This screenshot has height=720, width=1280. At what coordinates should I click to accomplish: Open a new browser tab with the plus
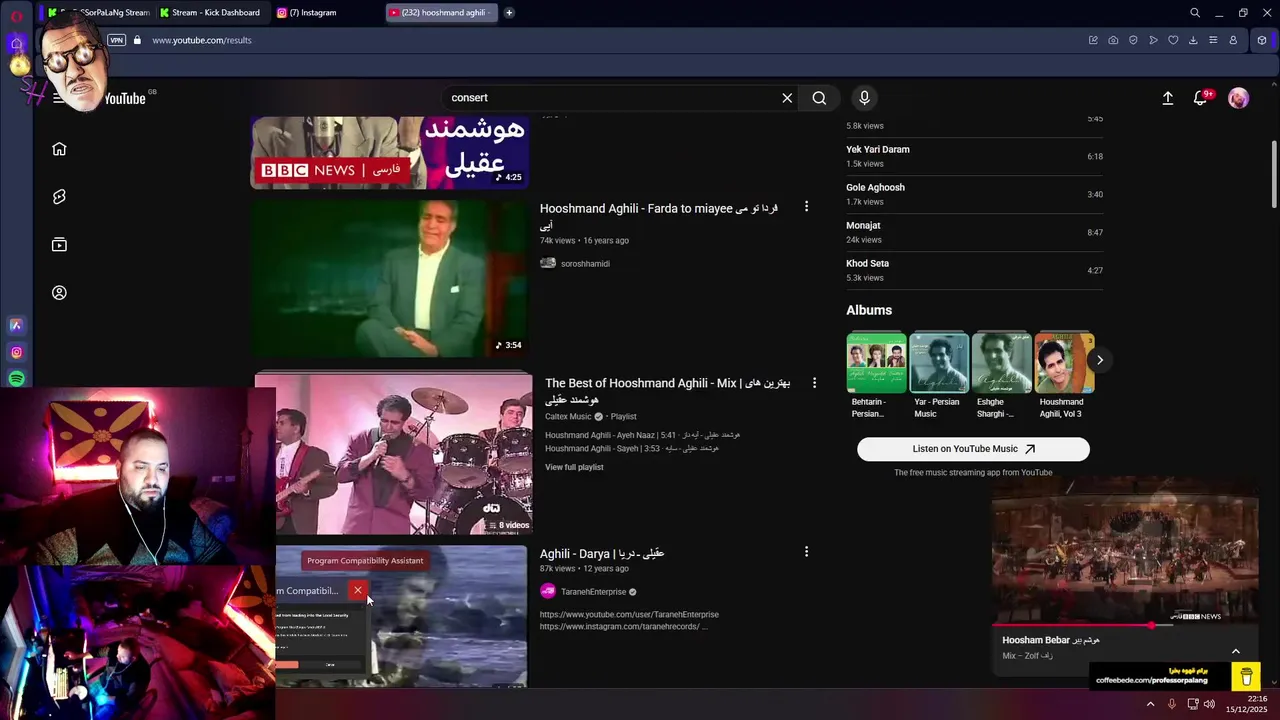click(x=509, y=13)
